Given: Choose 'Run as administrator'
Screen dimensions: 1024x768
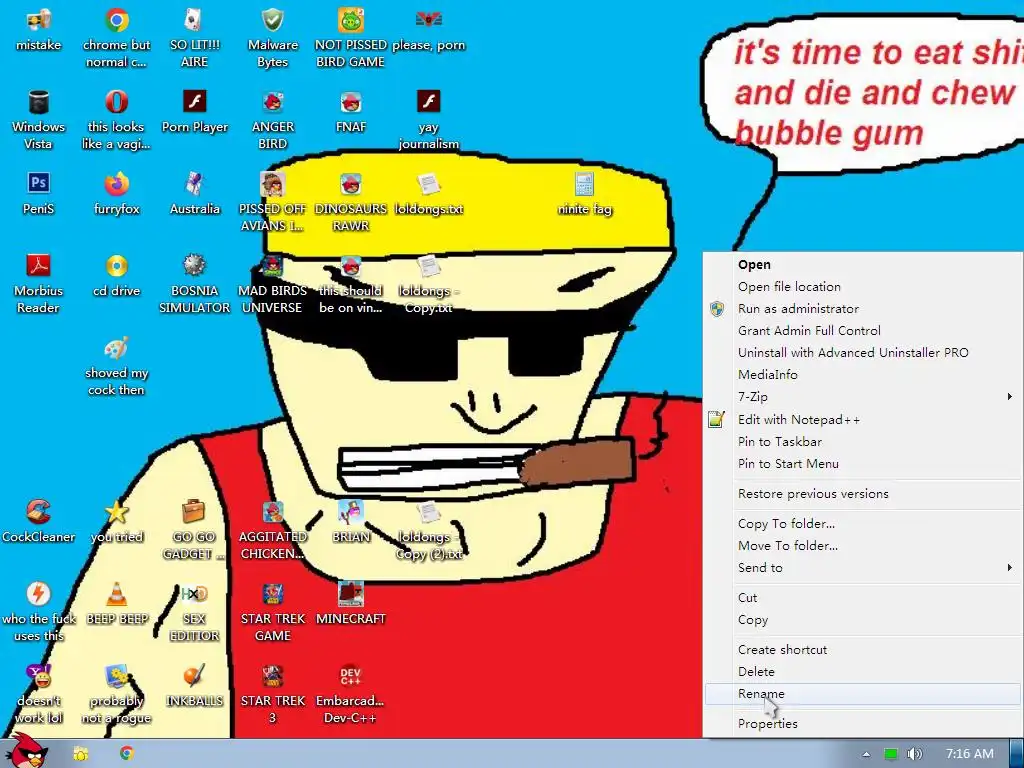Looking at the screenshot, I should [x=863, y=309].
